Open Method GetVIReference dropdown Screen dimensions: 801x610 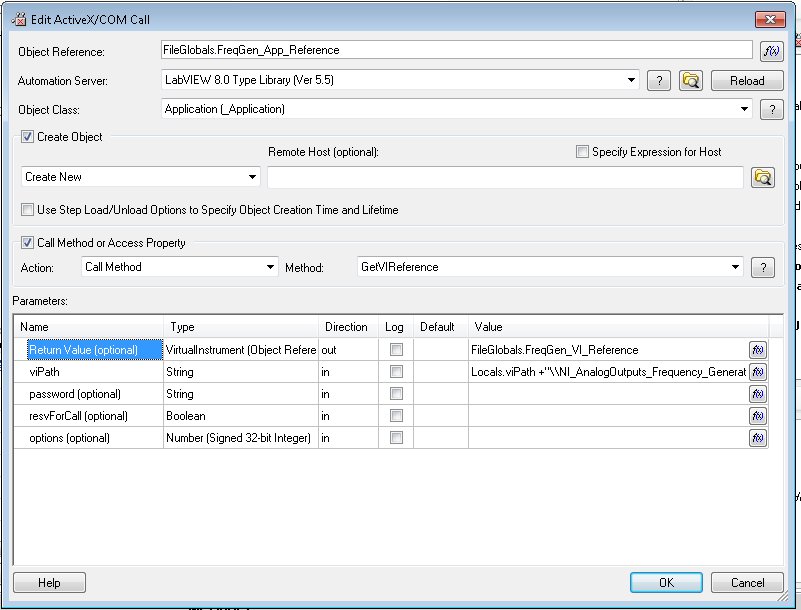tap(735, 267)
